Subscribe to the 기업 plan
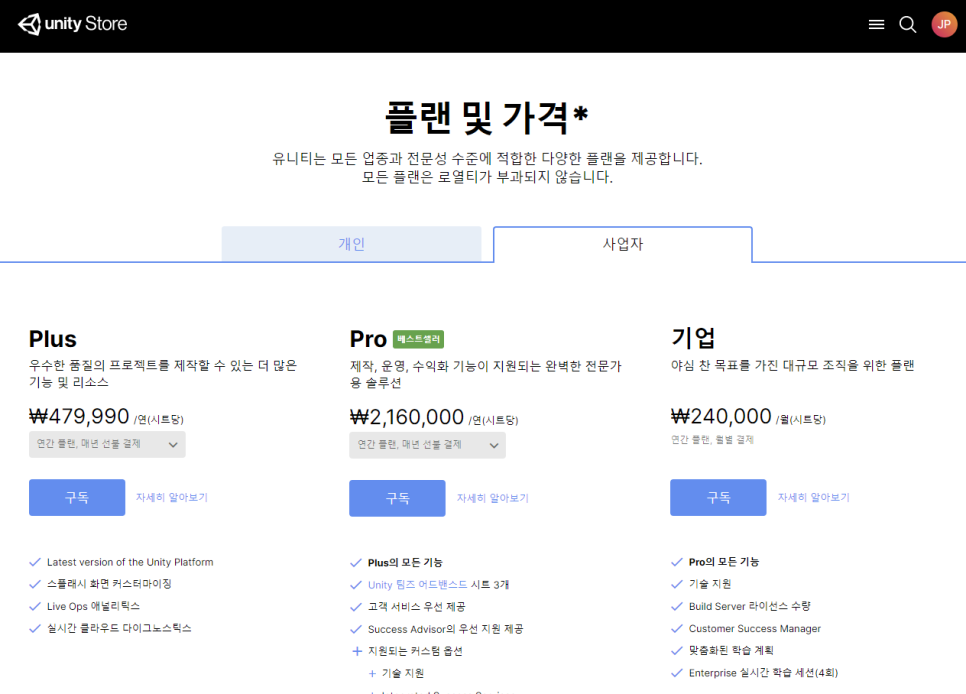 (x=718, y=497)
